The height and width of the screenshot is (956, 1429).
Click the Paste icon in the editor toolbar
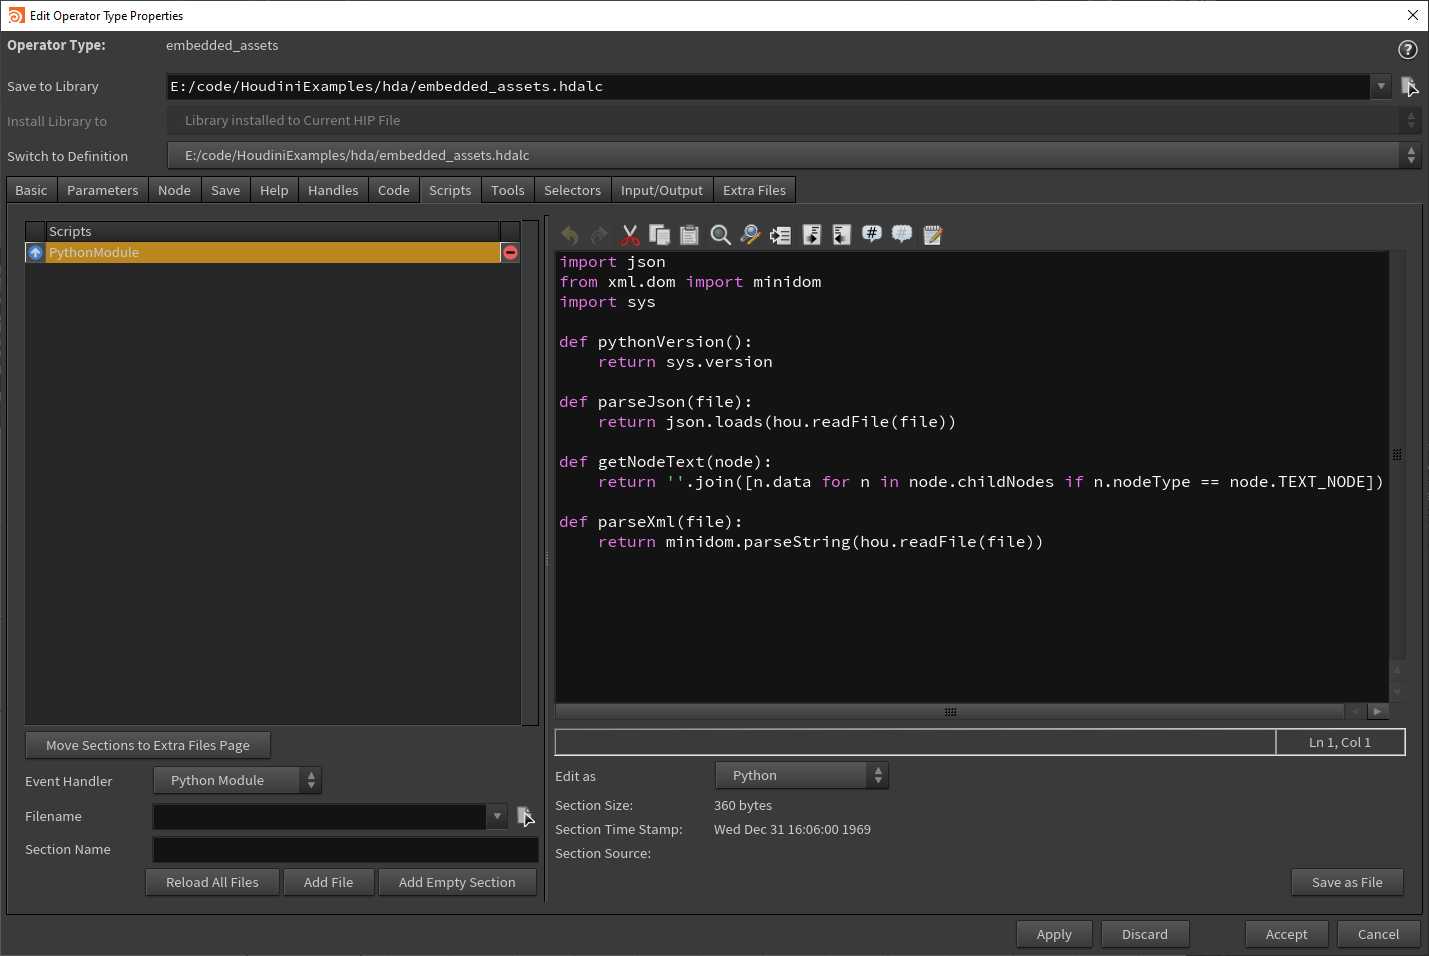pos(689,234)
